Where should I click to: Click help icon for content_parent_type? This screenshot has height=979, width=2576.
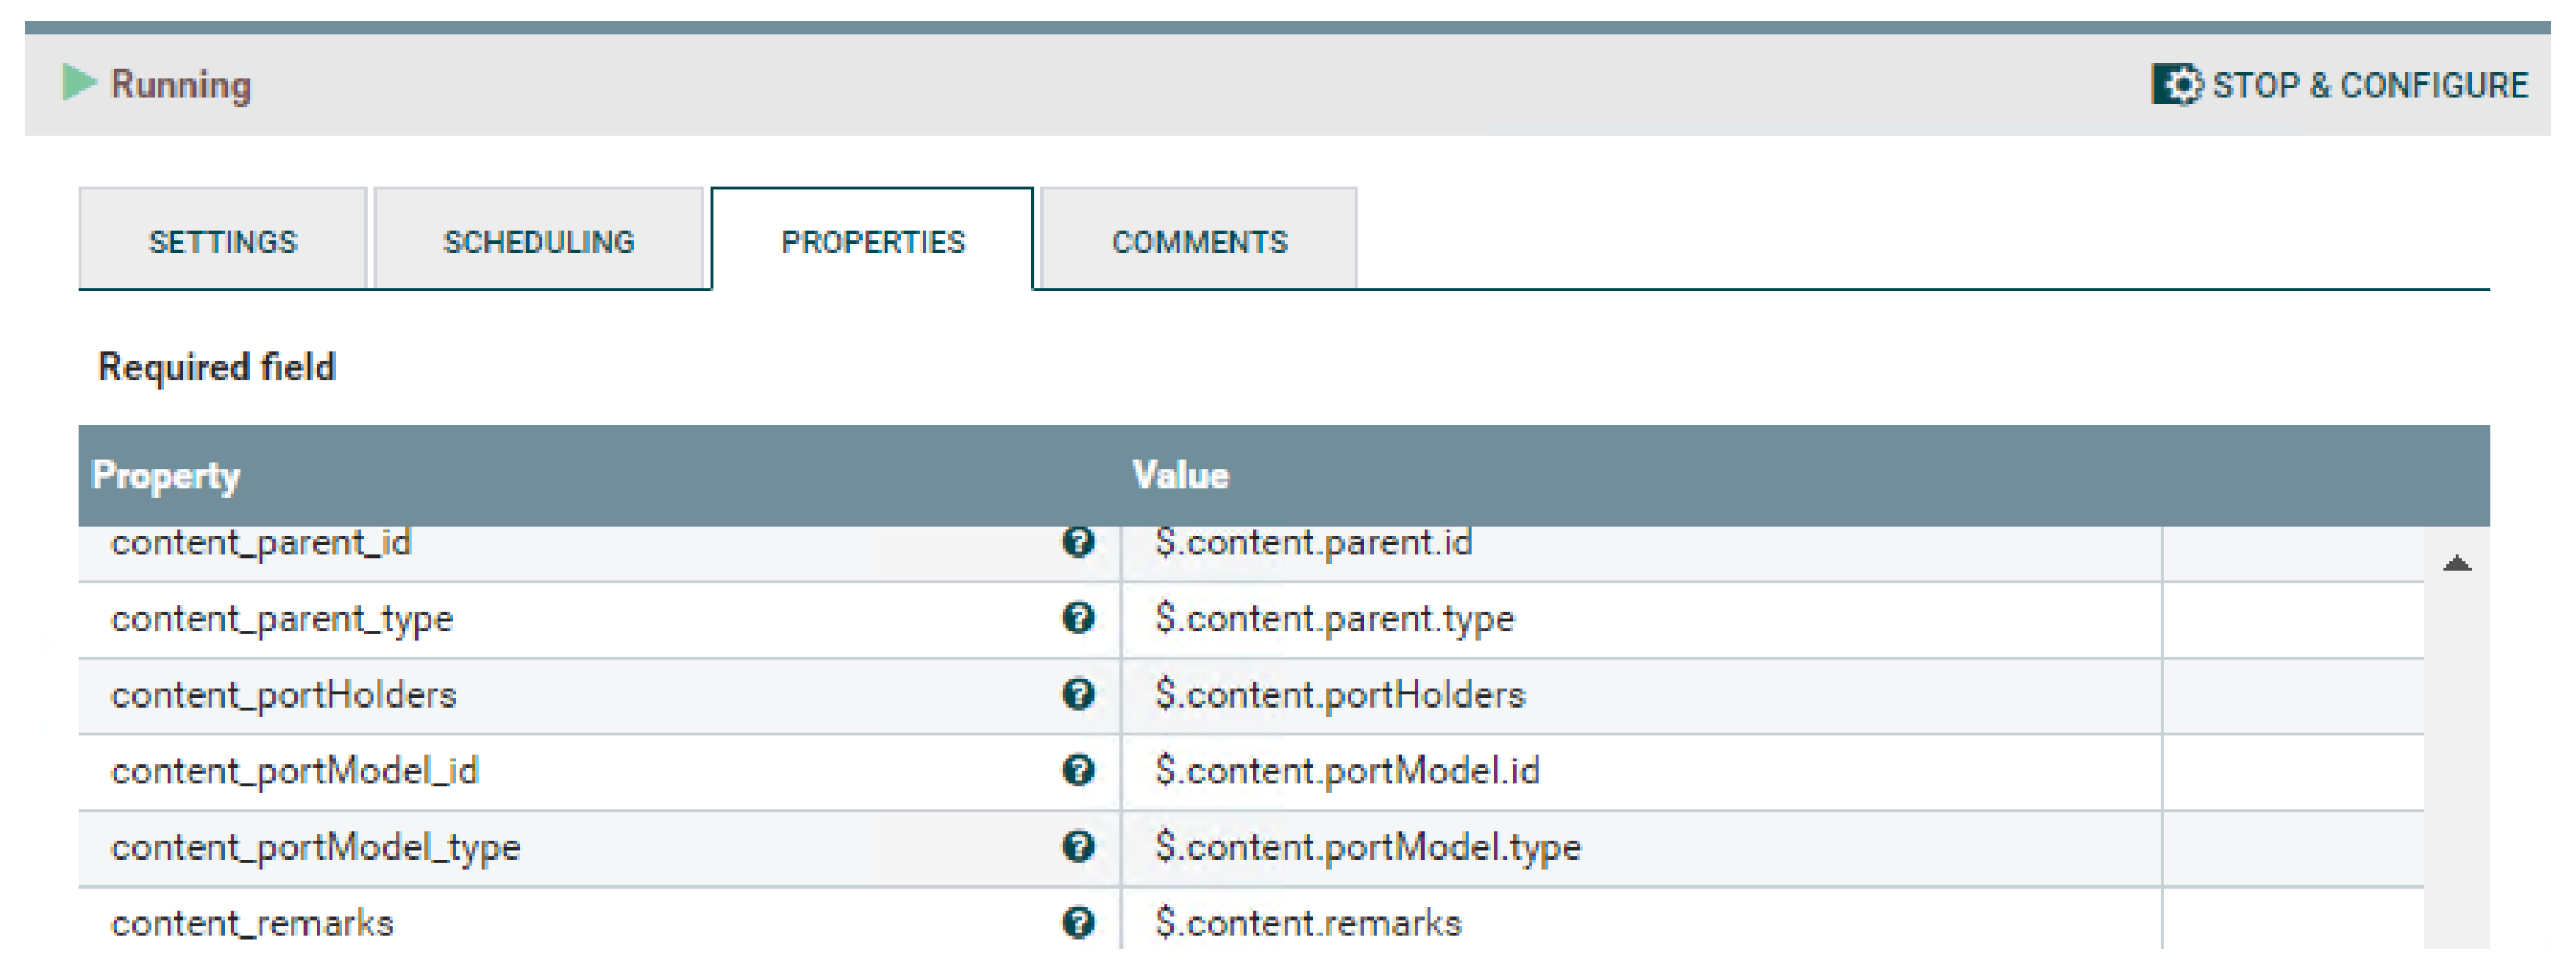1077,618
